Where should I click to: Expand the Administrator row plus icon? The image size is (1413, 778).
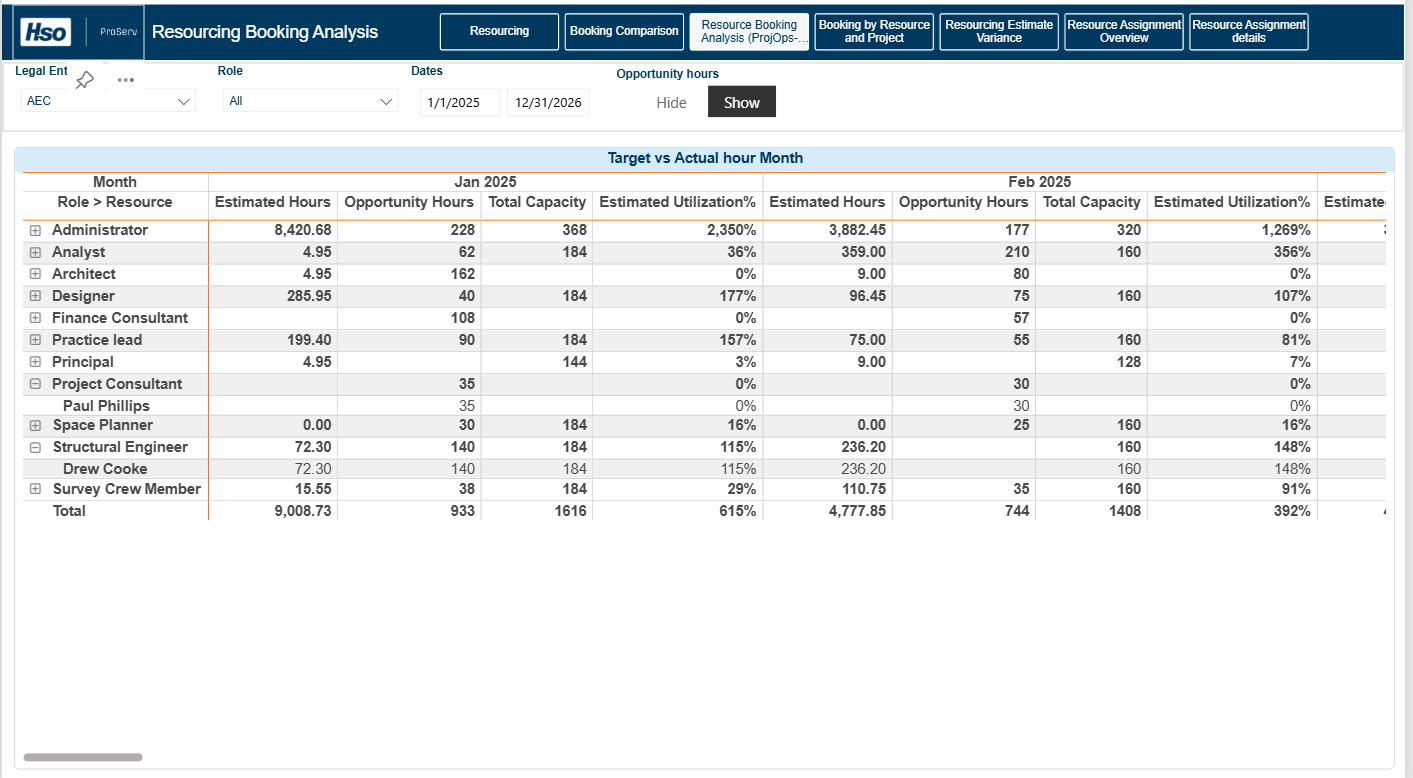pyautogui.click(x=35, y=230)
